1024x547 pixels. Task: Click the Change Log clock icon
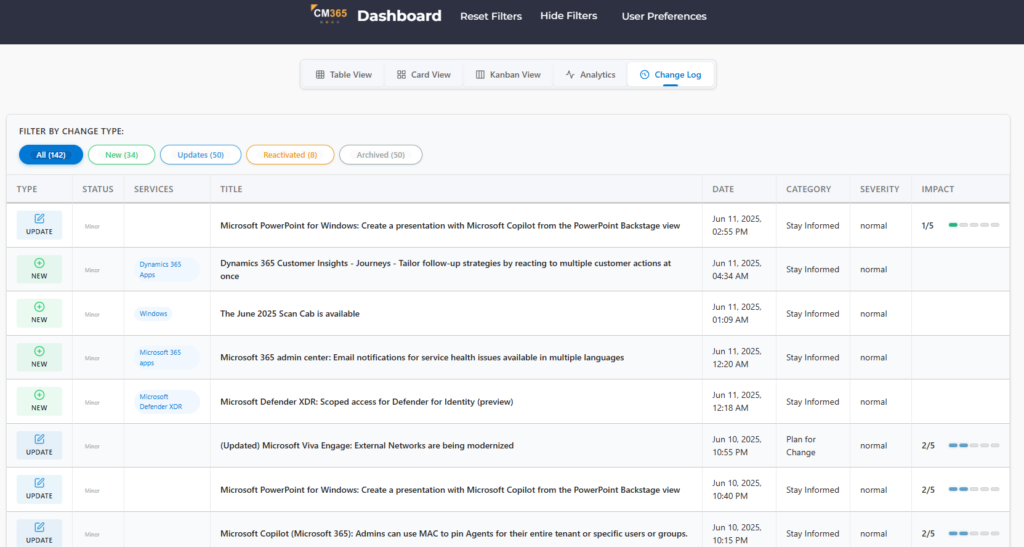tap(644, 75)
